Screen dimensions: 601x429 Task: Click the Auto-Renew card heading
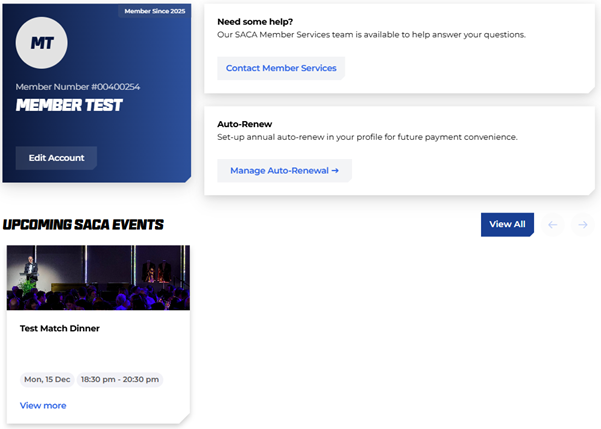245,124
